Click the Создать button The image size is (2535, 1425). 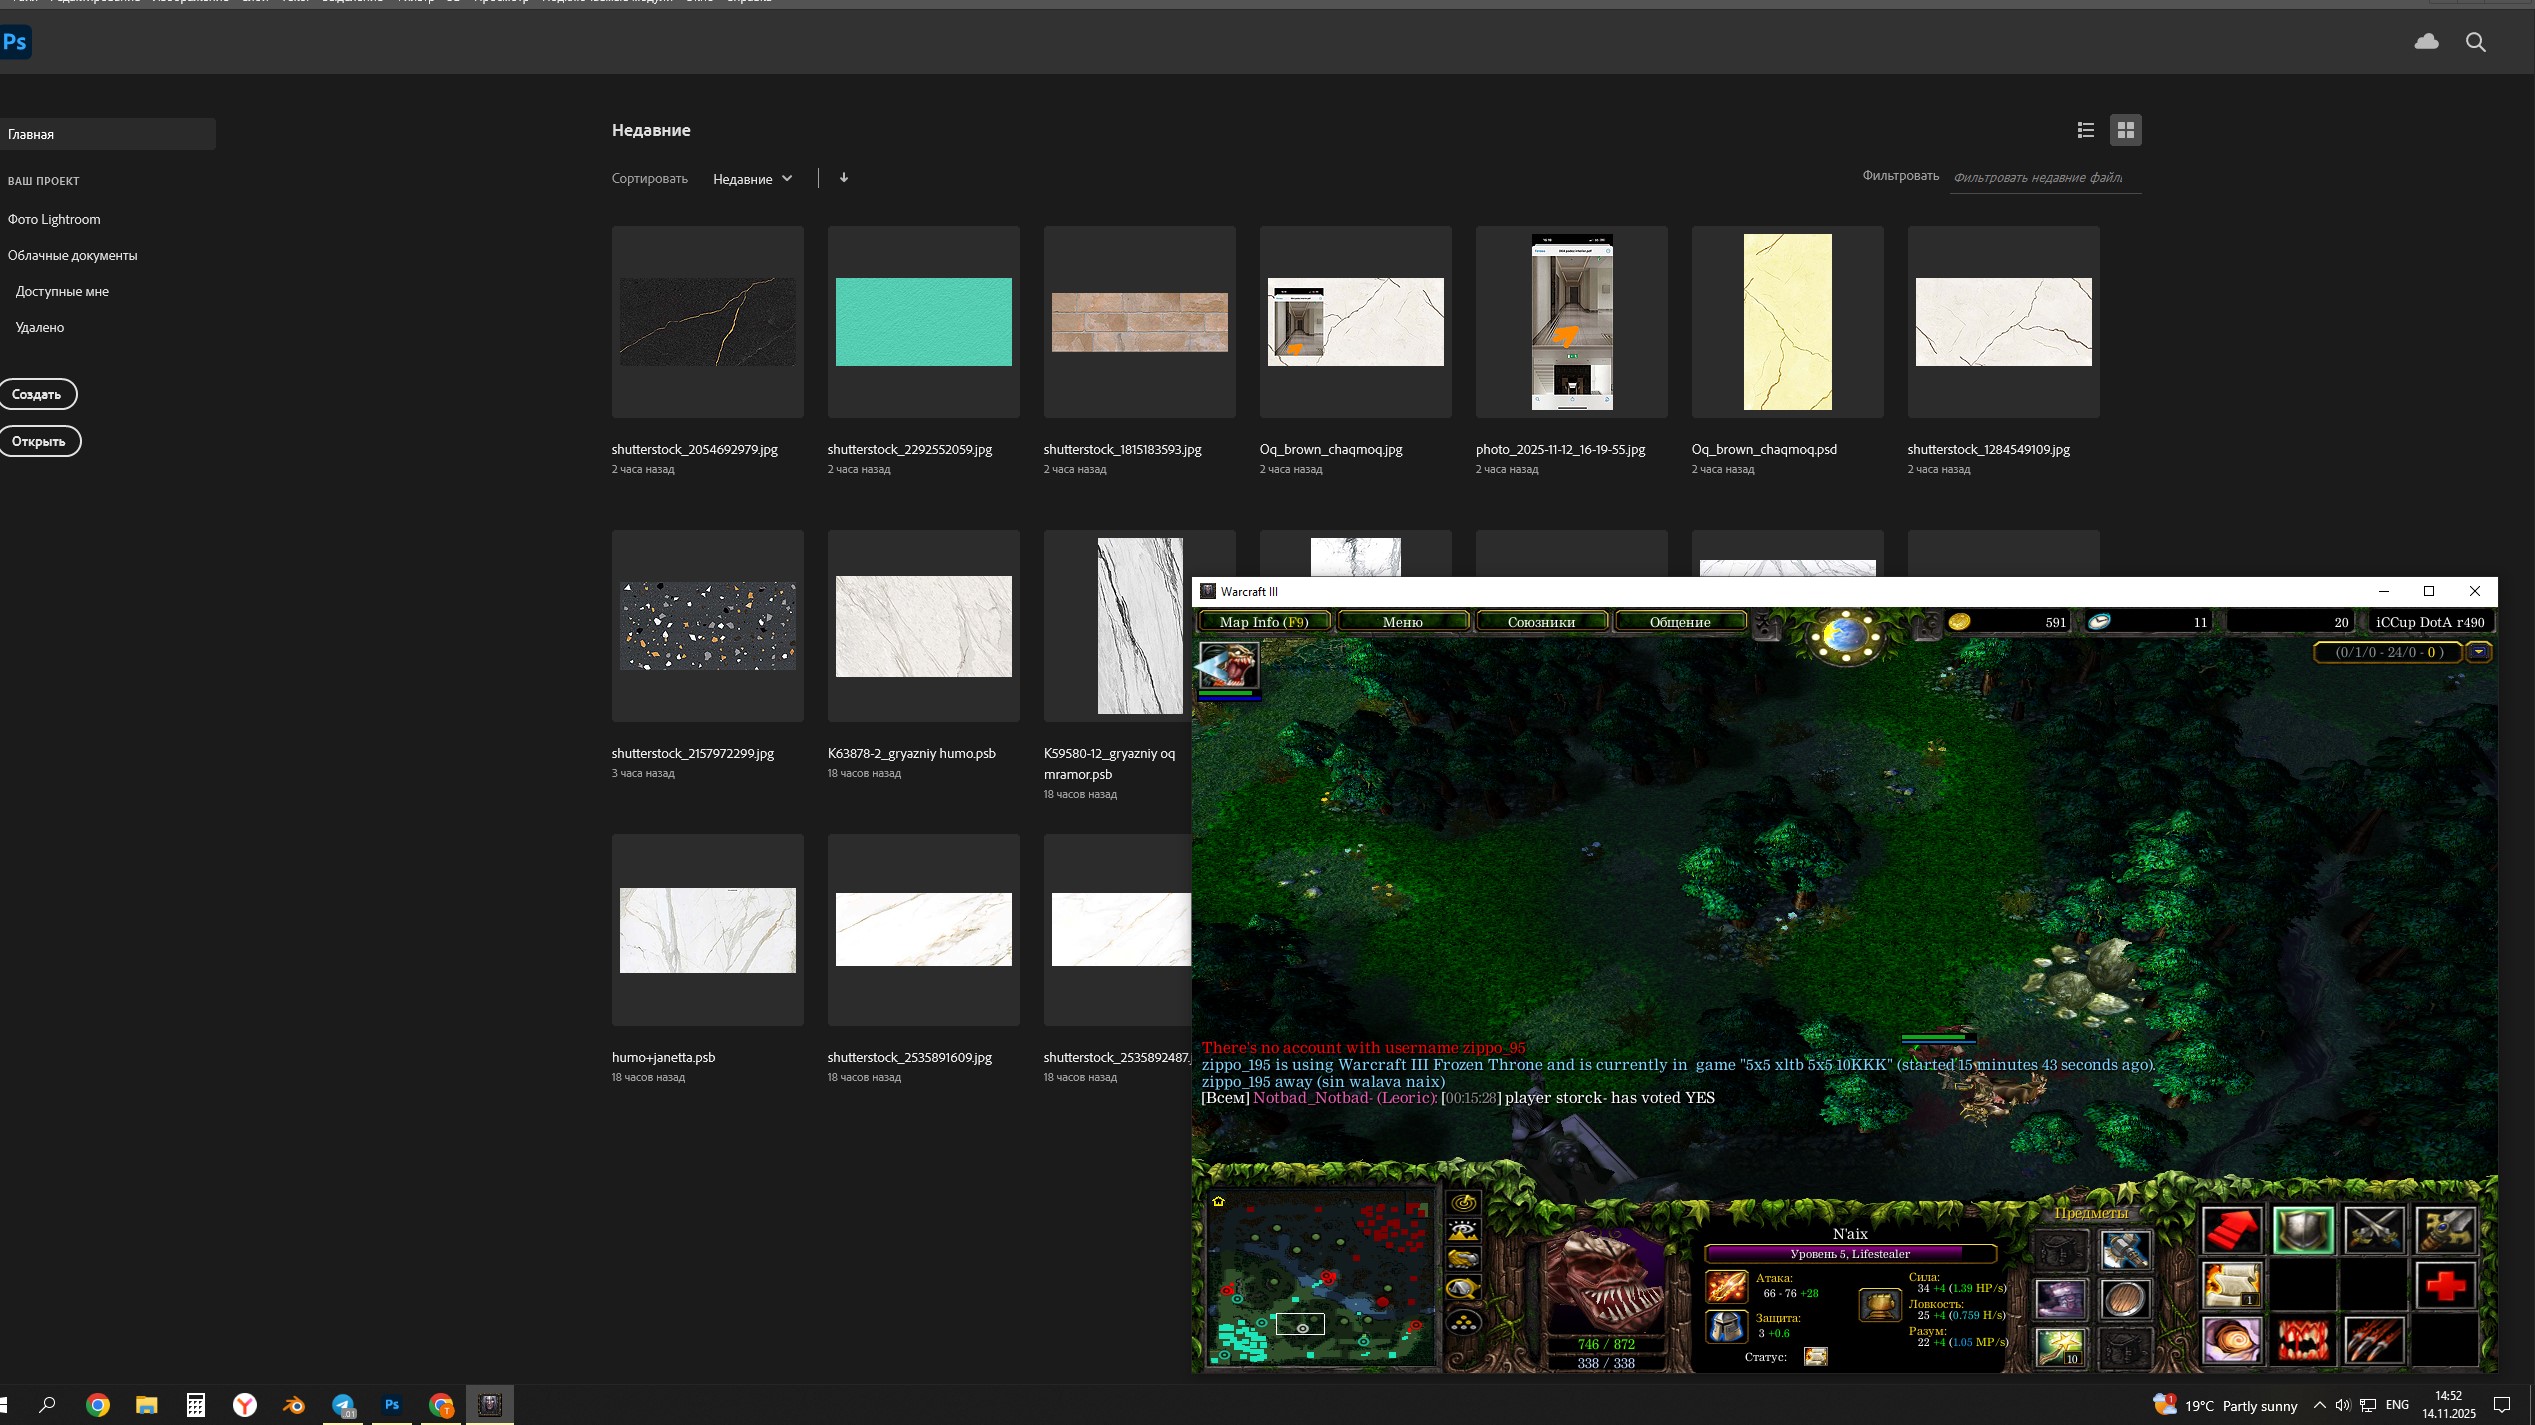click(37, 394)
